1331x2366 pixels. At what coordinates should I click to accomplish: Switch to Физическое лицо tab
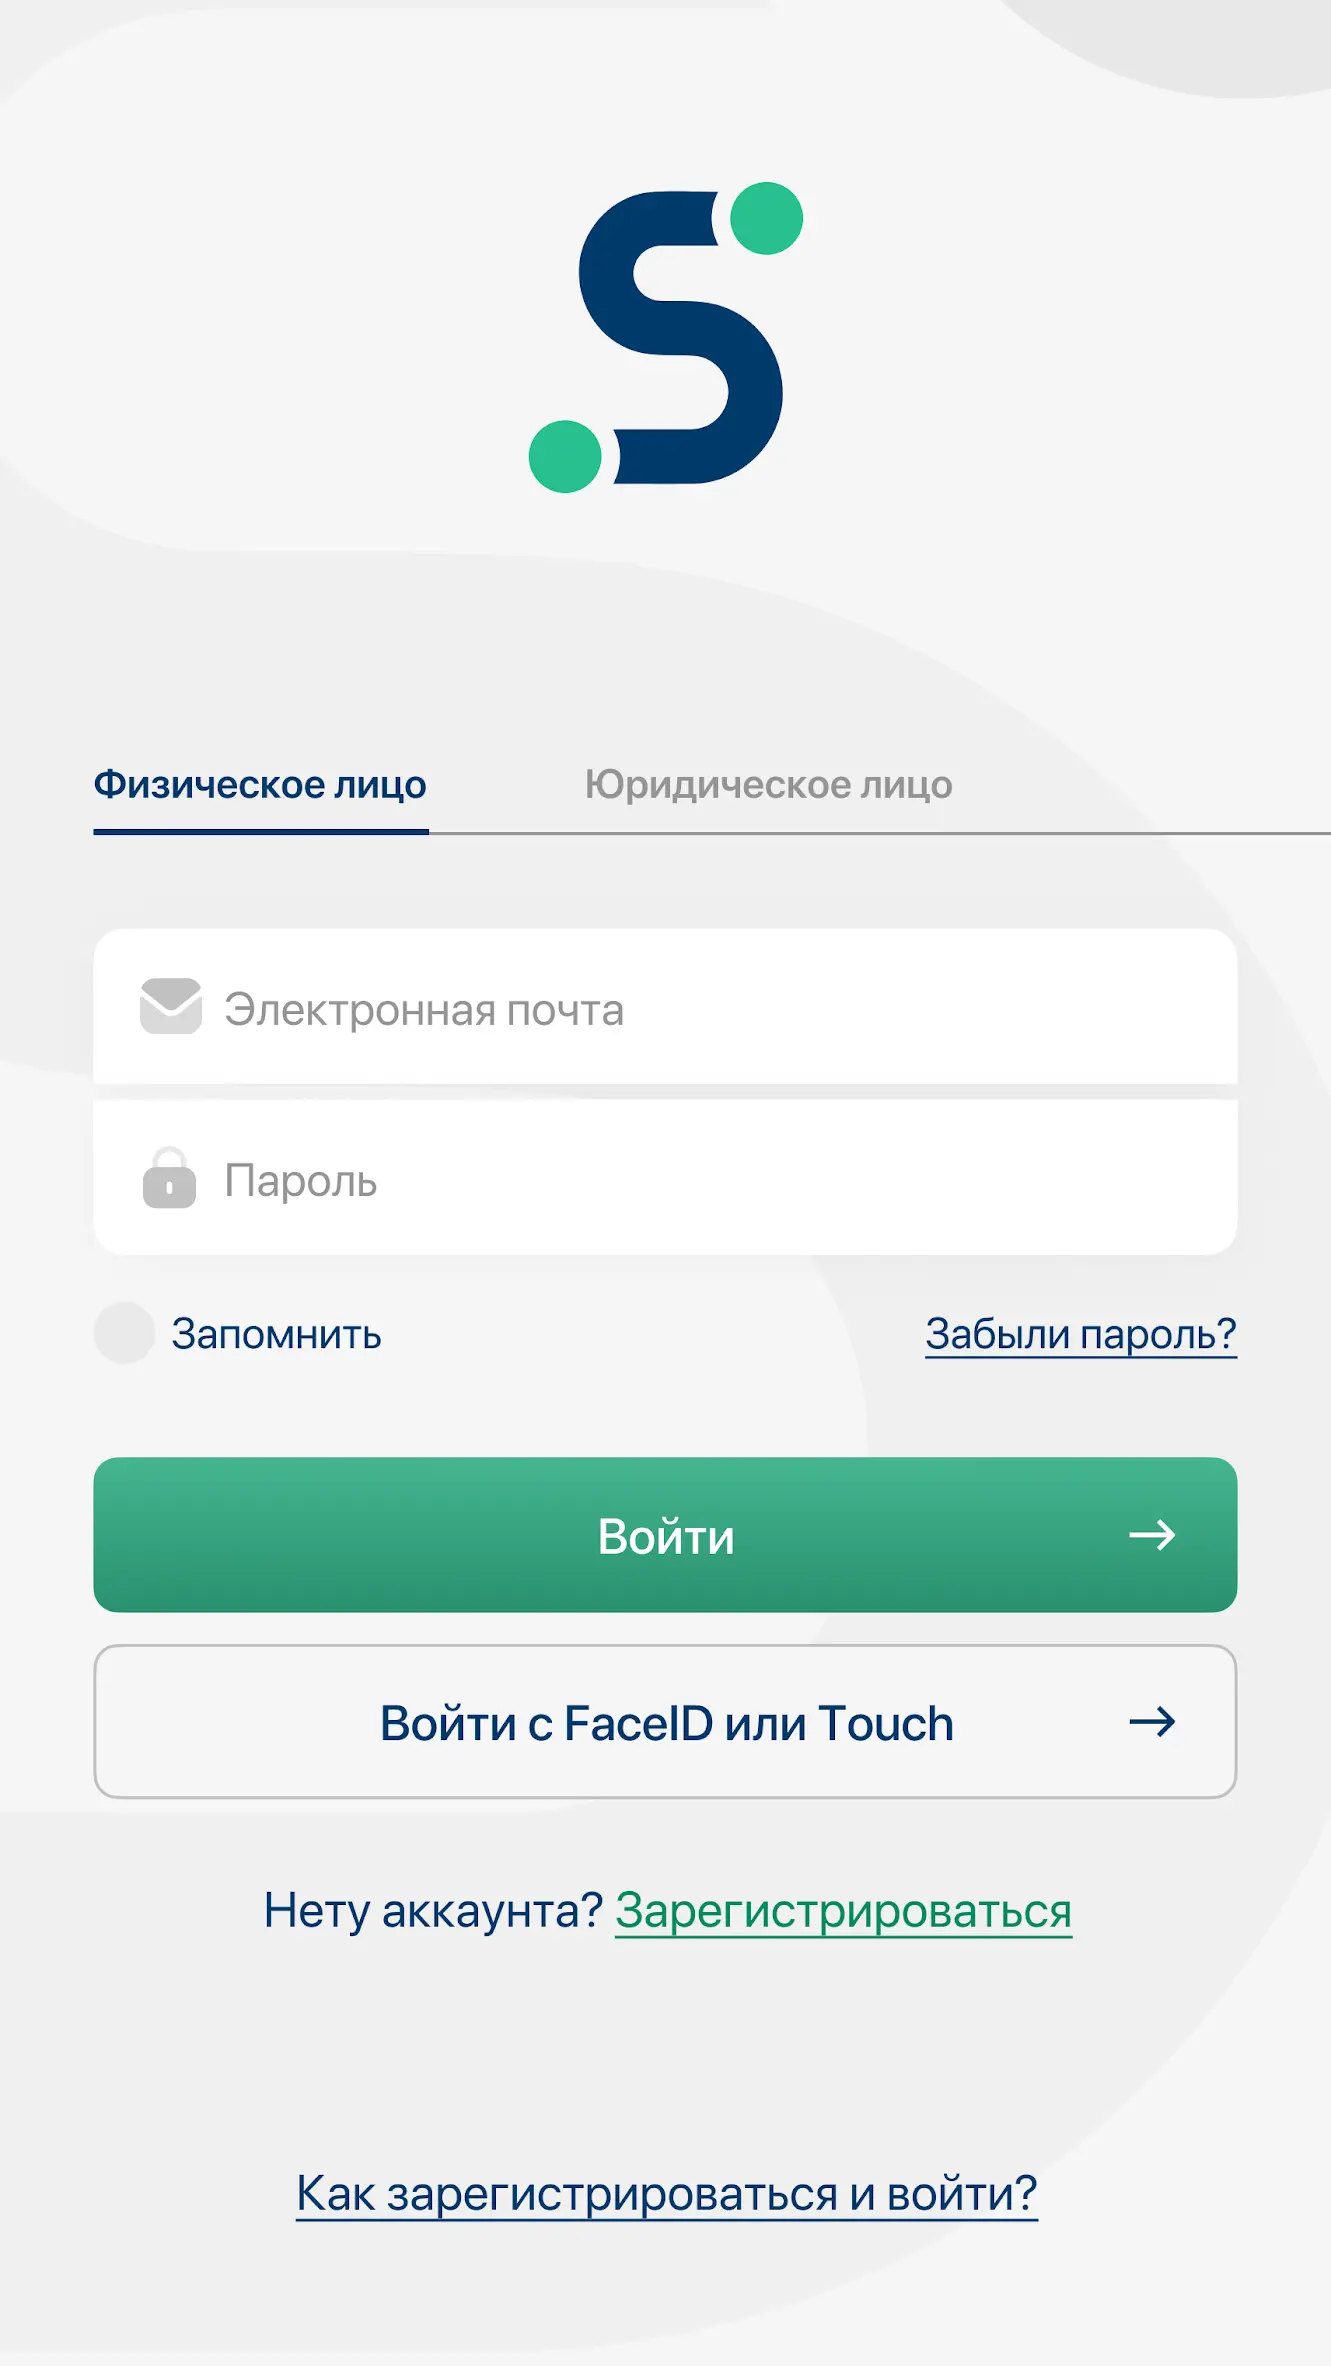click(x=260, y=785)
